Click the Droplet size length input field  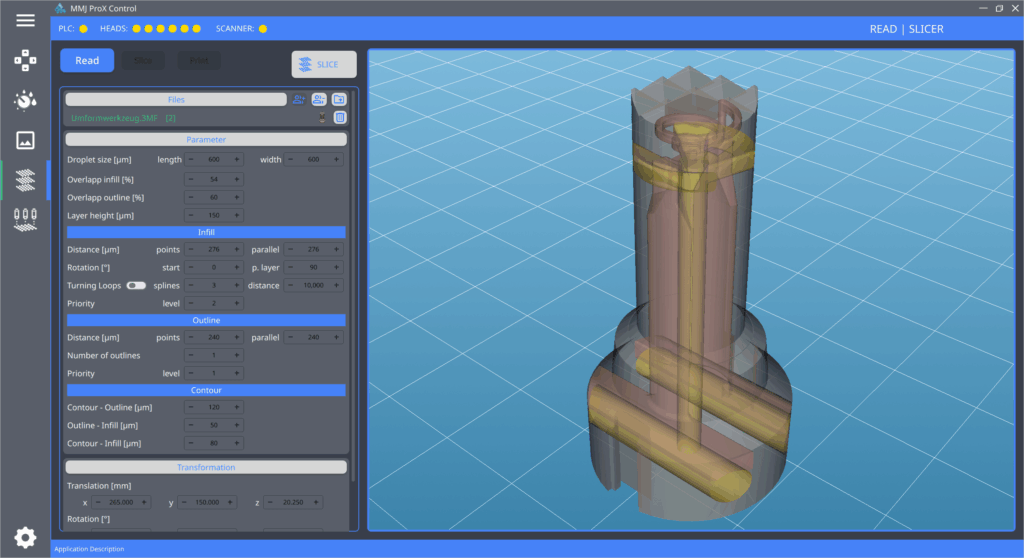213,160
